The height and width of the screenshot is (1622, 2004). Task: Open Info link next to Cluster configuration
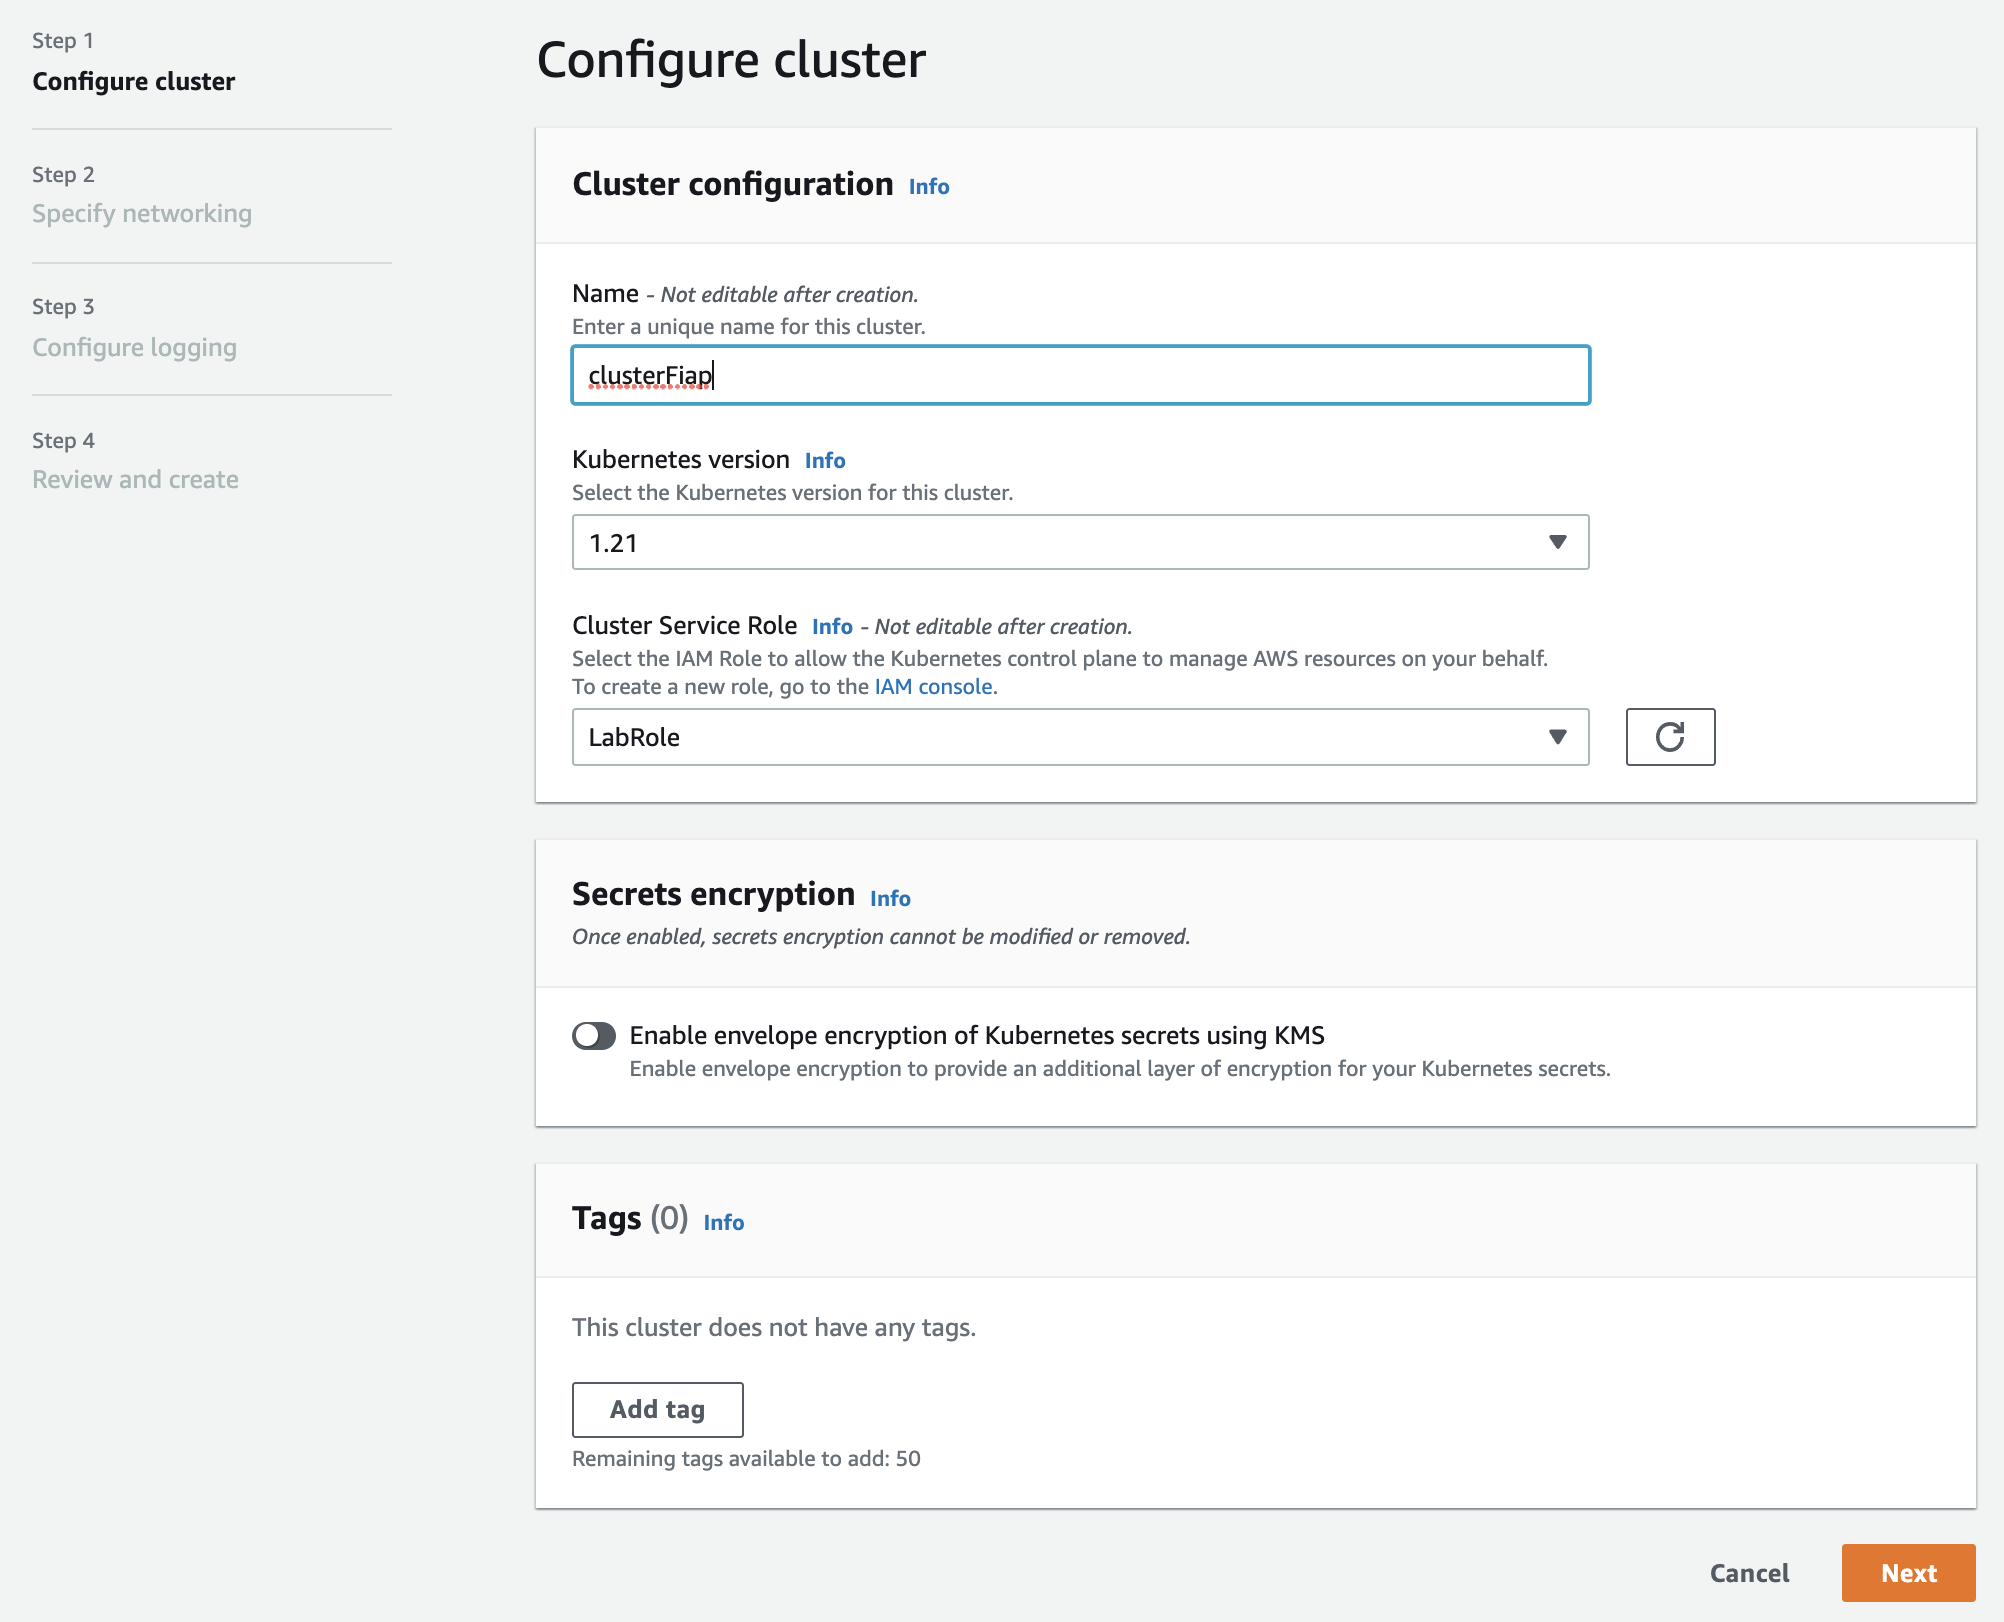coord(928,186)
